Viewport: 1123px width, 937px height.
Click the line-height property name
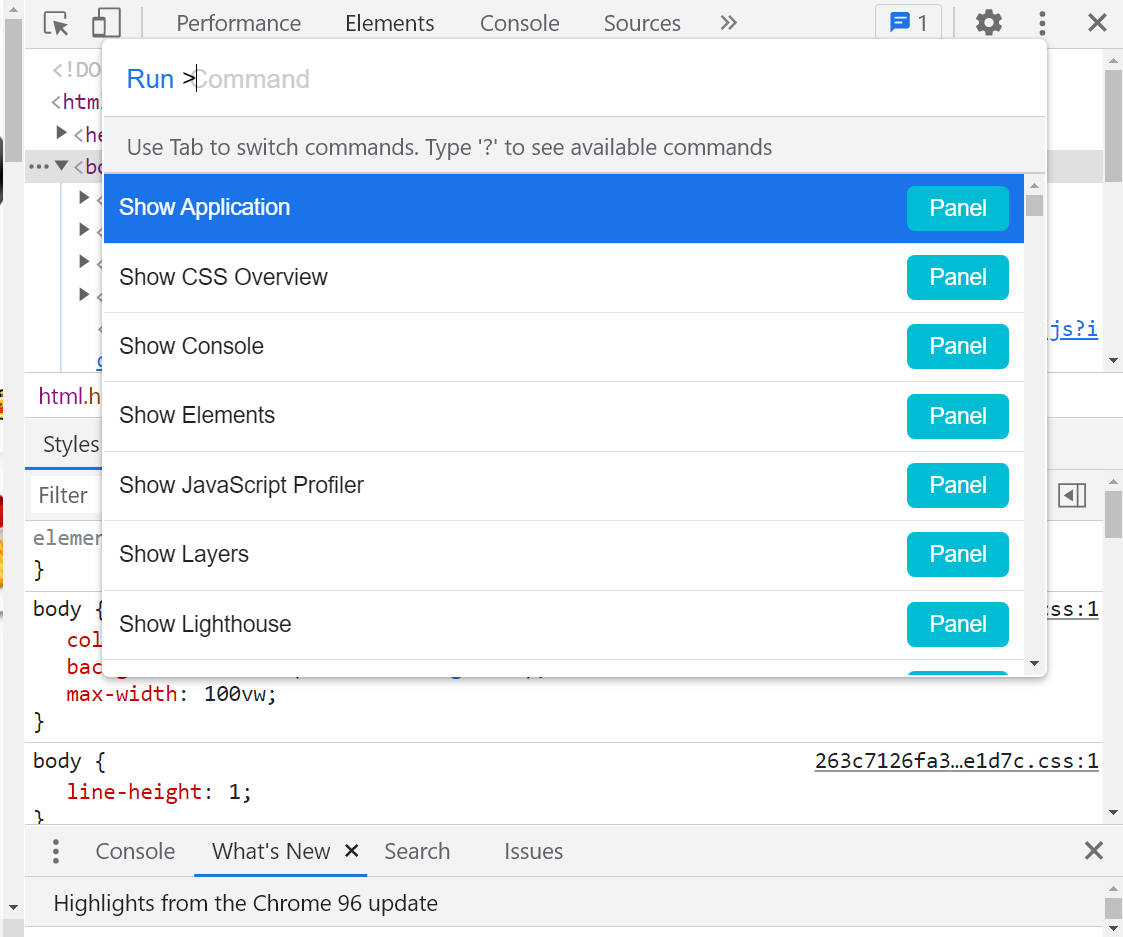point(135,792)
